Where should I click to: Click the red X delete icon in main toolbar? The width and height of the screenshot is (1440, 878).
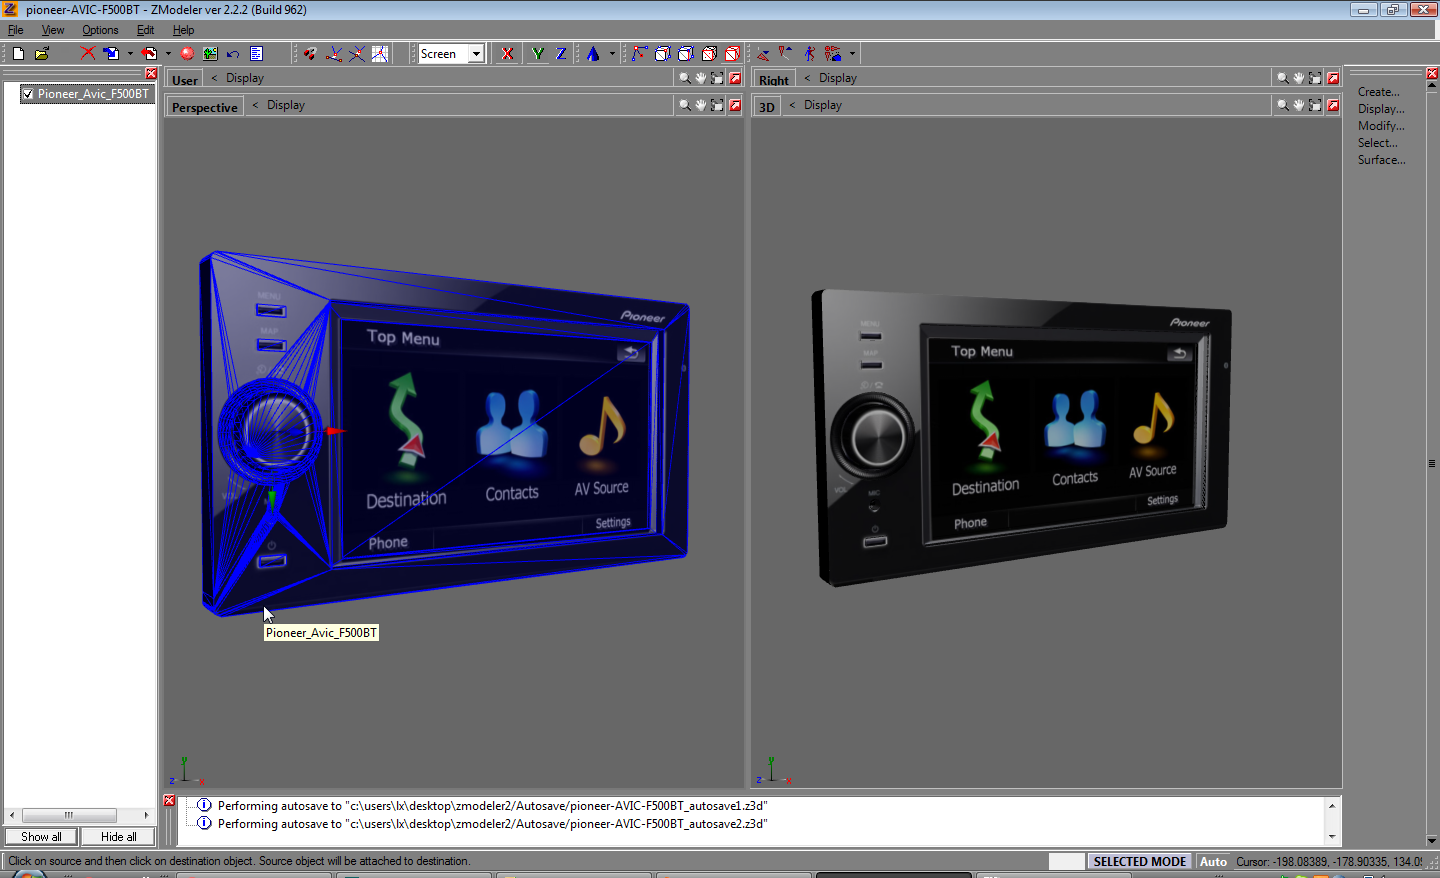click(88, 53)
